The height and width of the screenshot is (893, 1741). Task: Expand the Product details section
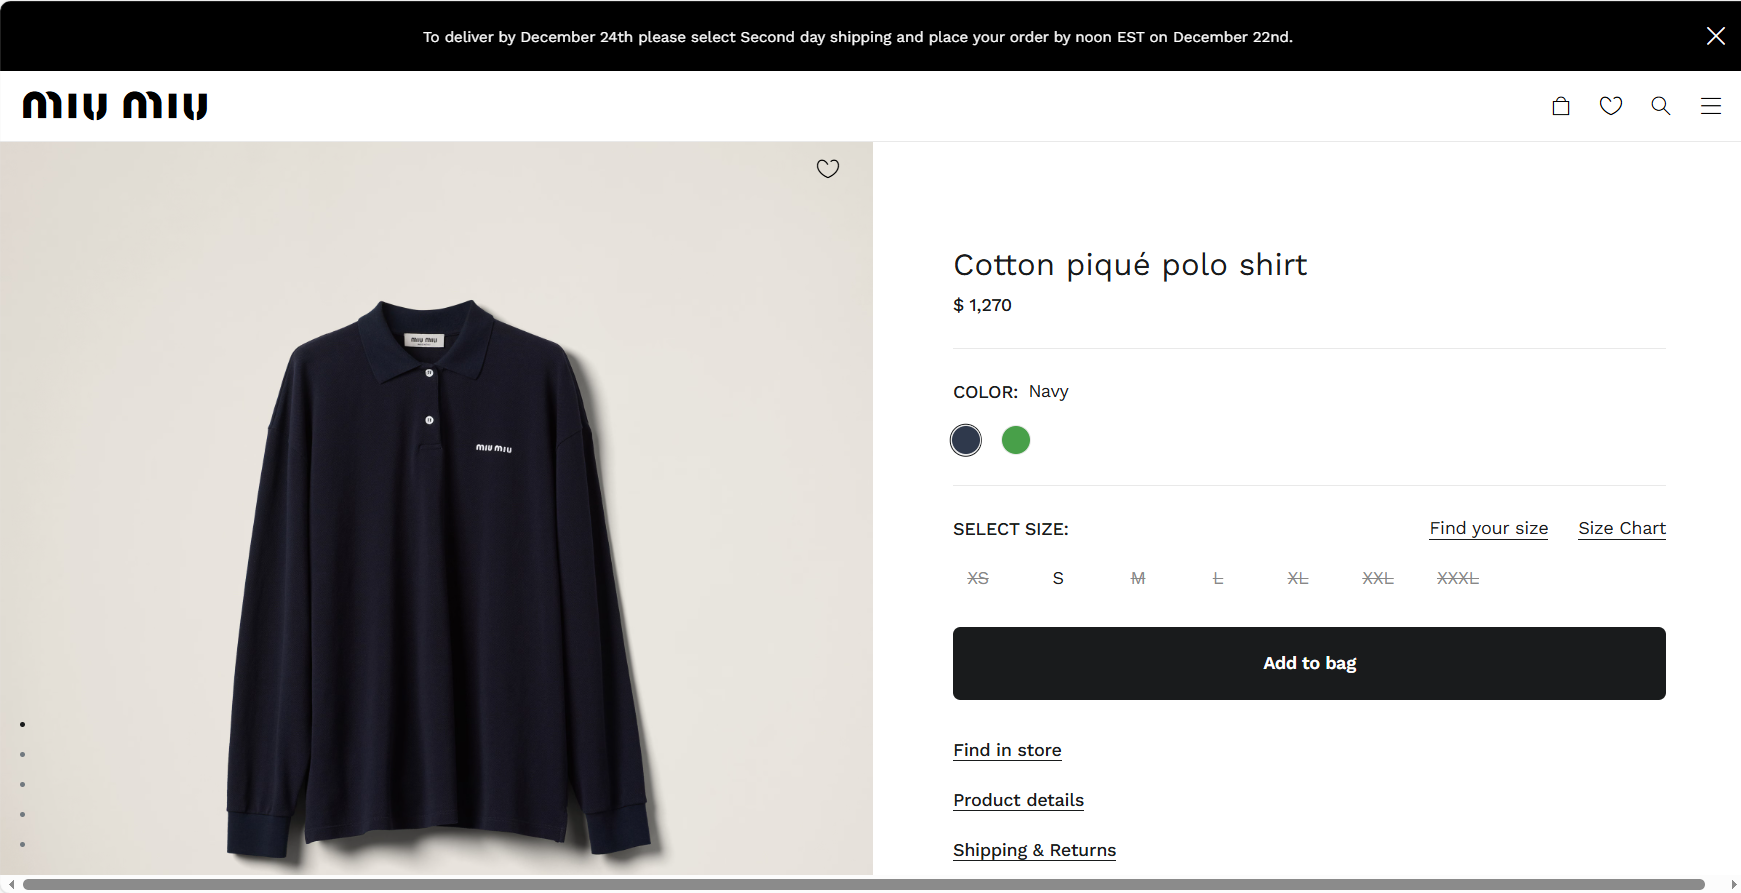click(1018, 800)
